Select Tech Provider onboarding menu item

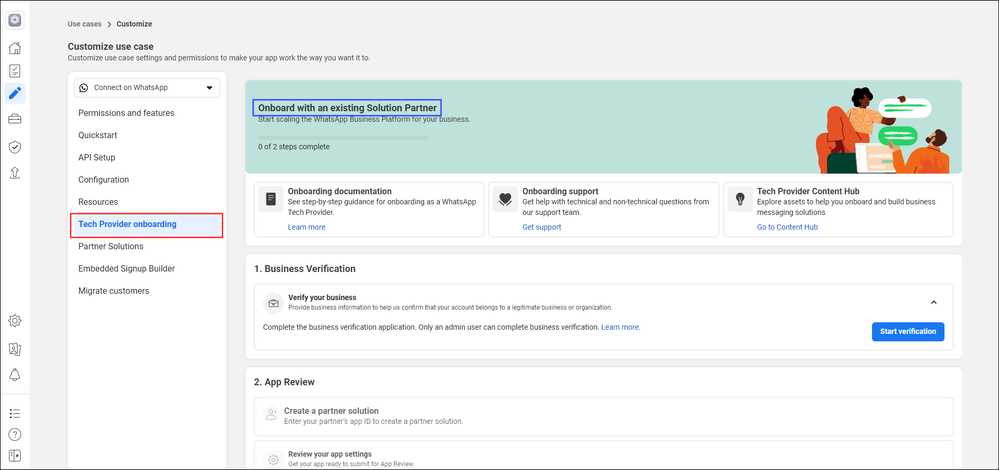click(147, 225)
